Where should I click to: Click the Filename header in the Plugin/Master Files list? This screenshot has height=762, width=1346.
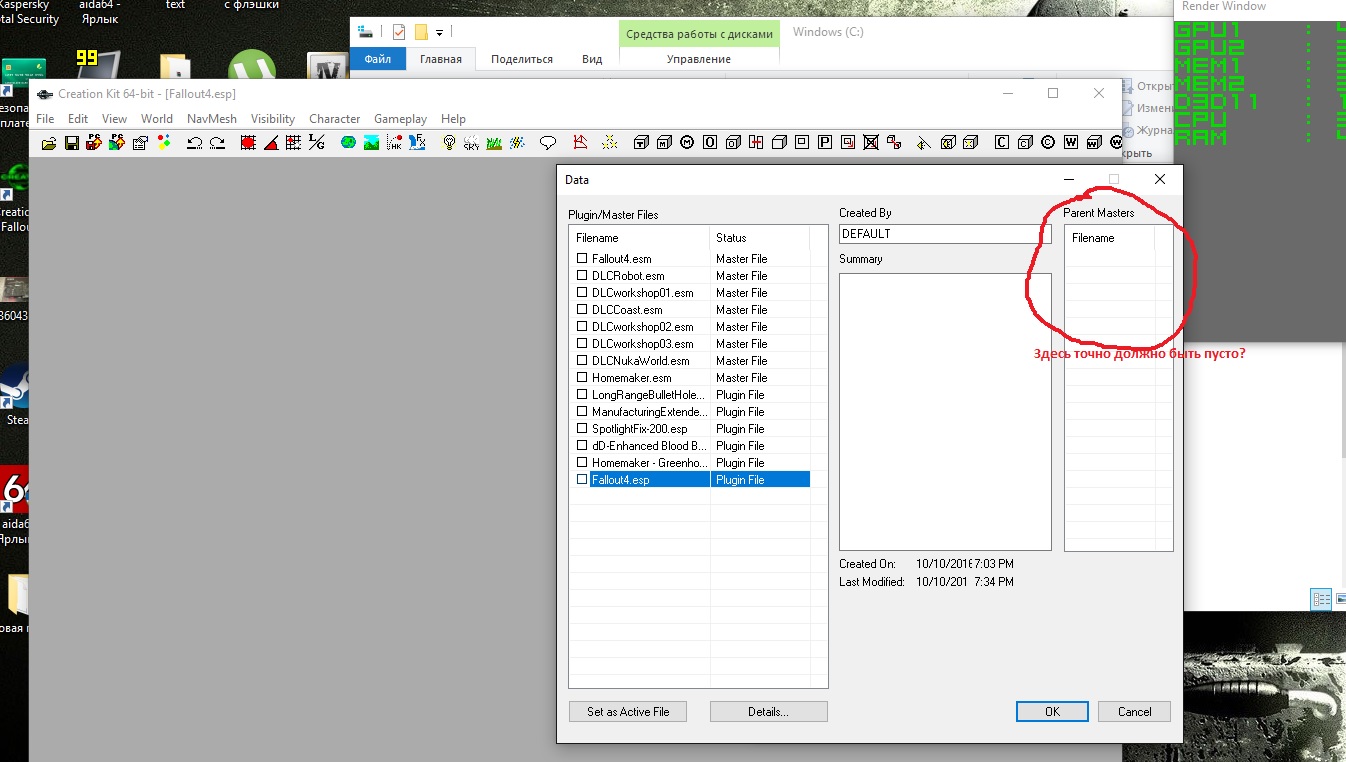[640, 238]
